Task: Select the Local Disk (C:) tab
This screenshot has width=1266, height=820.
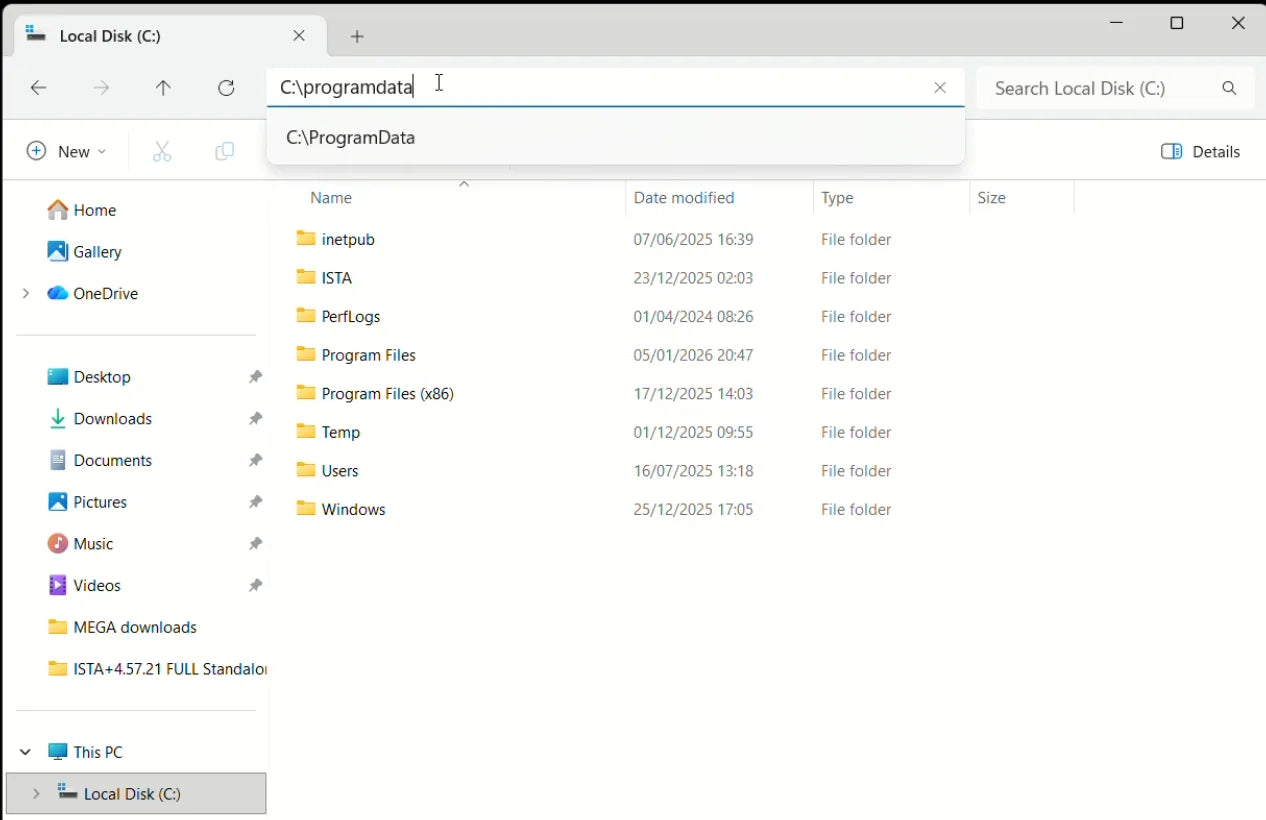Action: coord(168,36)
